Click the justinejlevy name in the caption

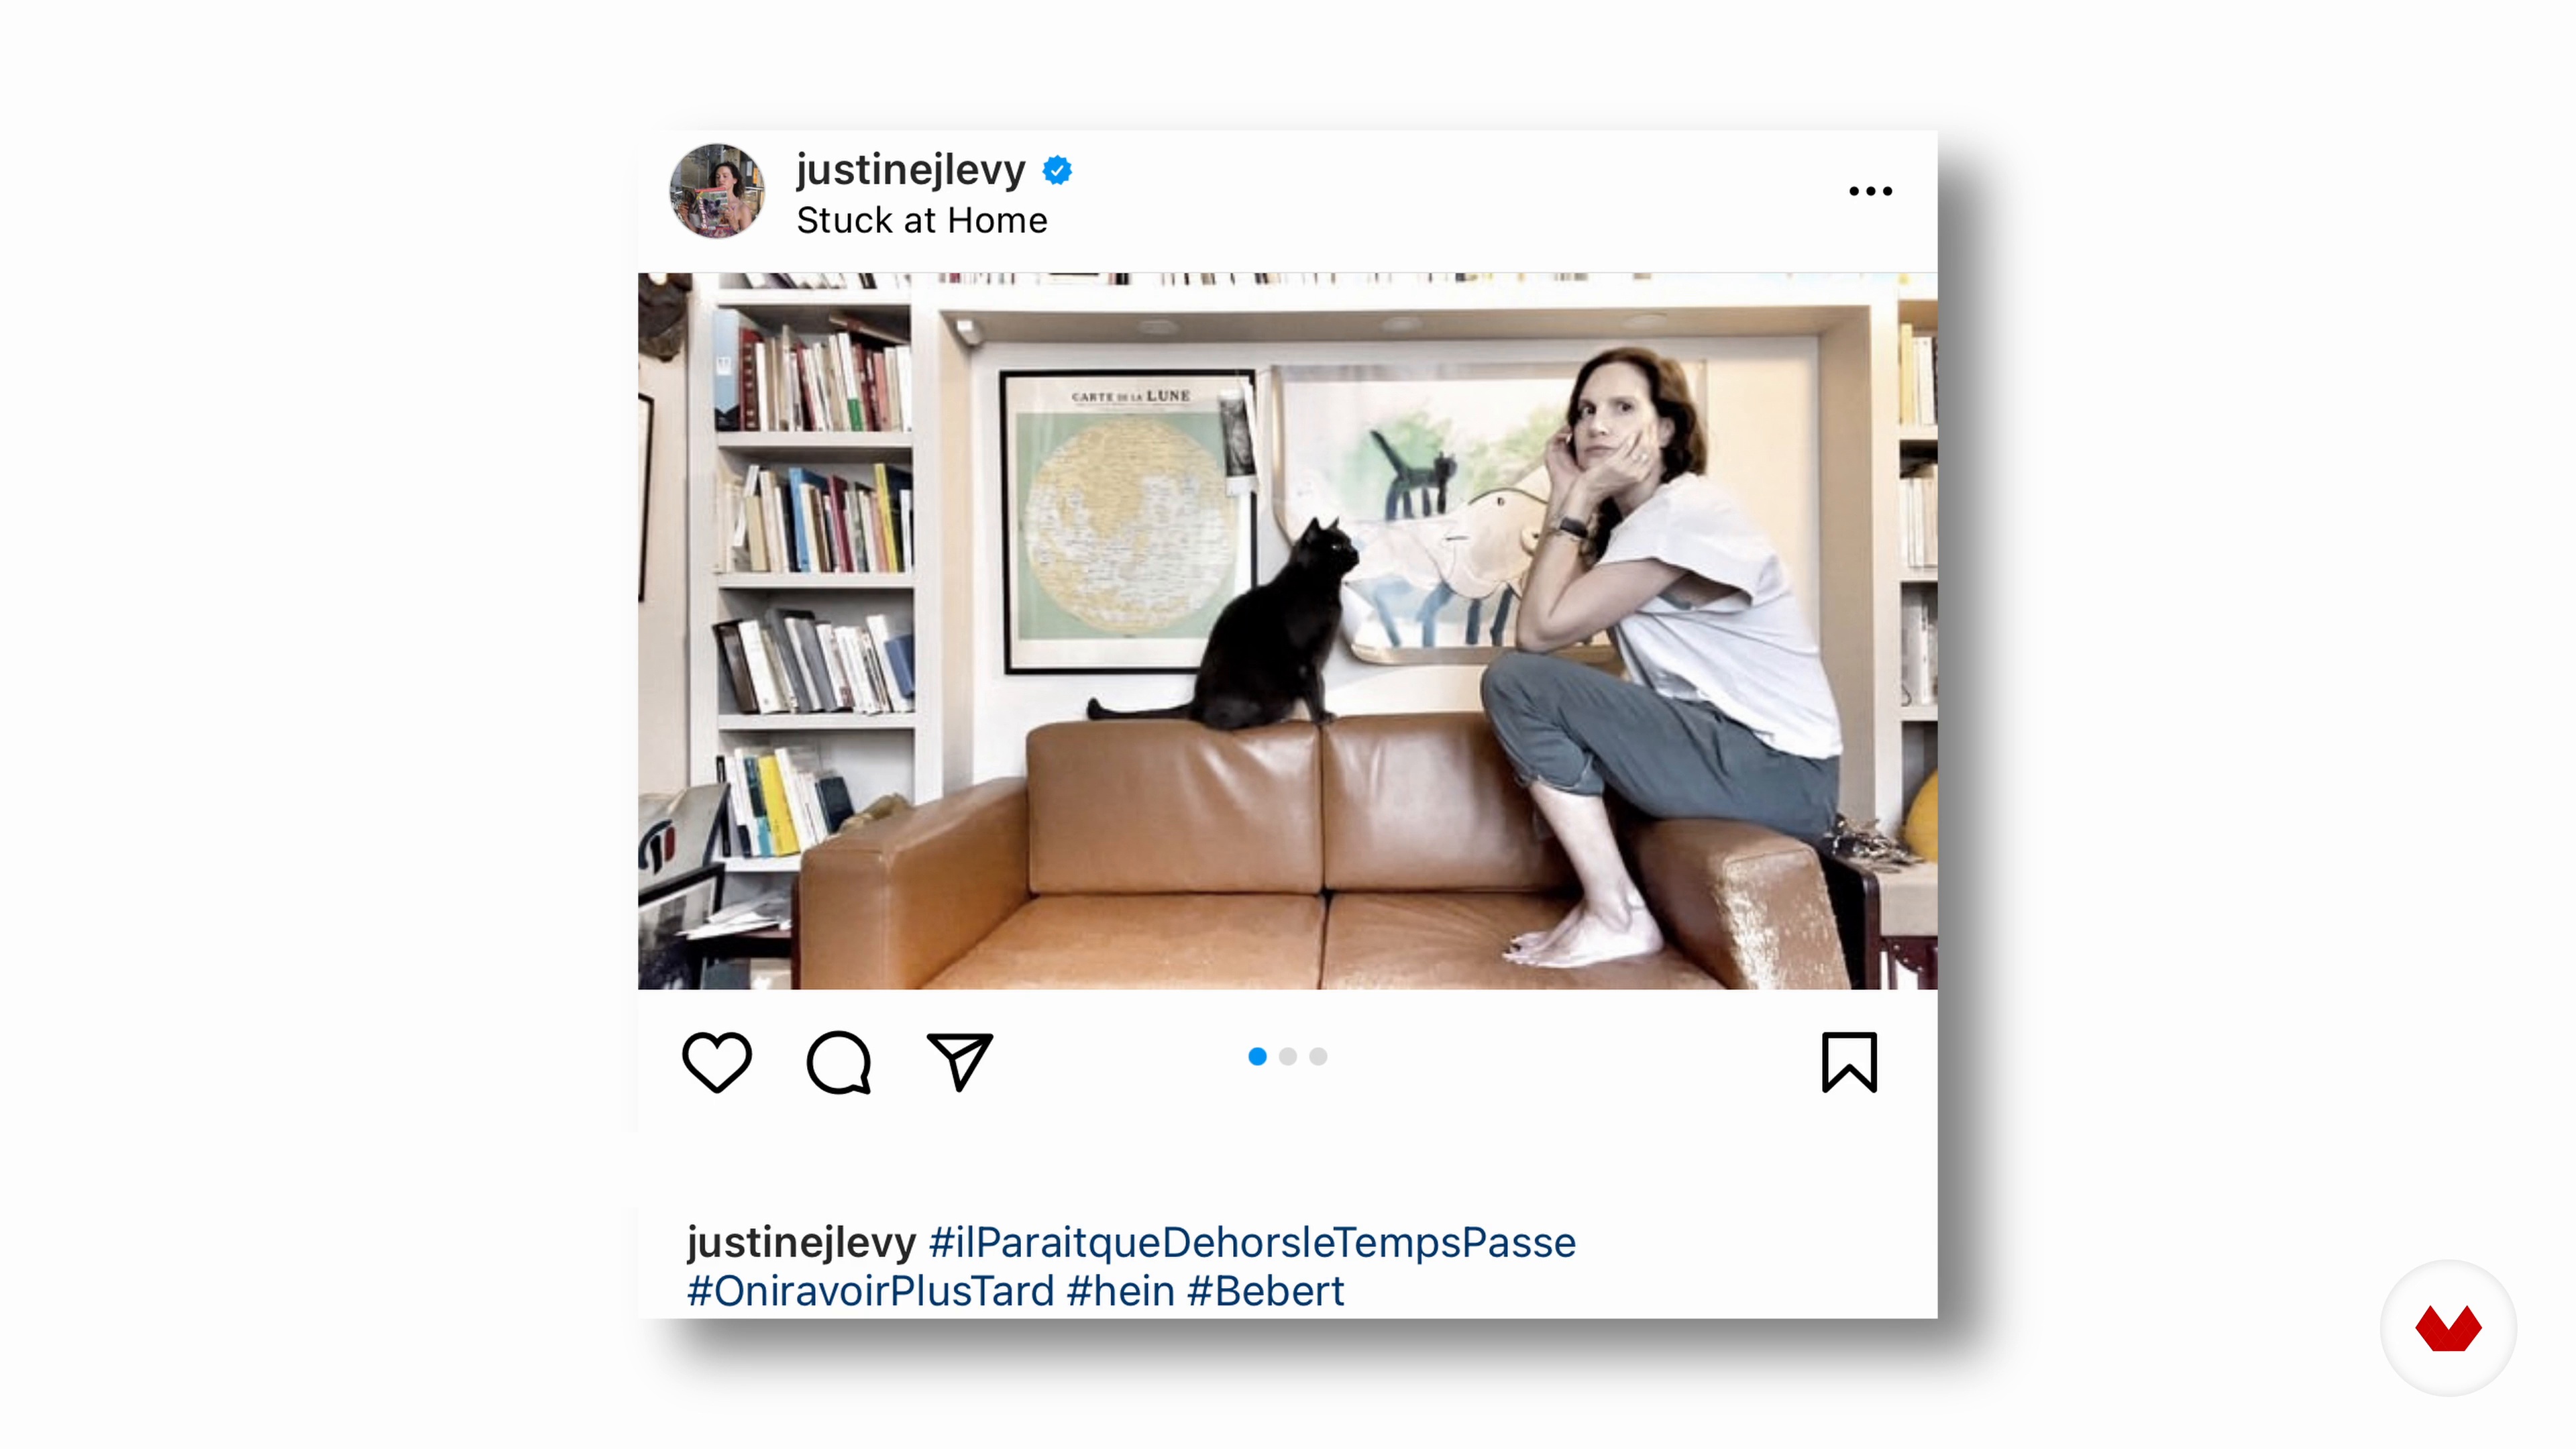(801, 1243)
